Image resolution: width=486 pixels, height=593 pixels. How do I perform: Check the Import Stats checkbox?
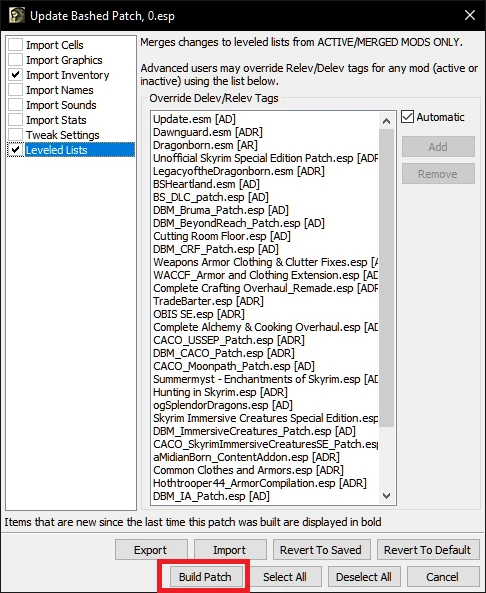click(x=16, y=120)
